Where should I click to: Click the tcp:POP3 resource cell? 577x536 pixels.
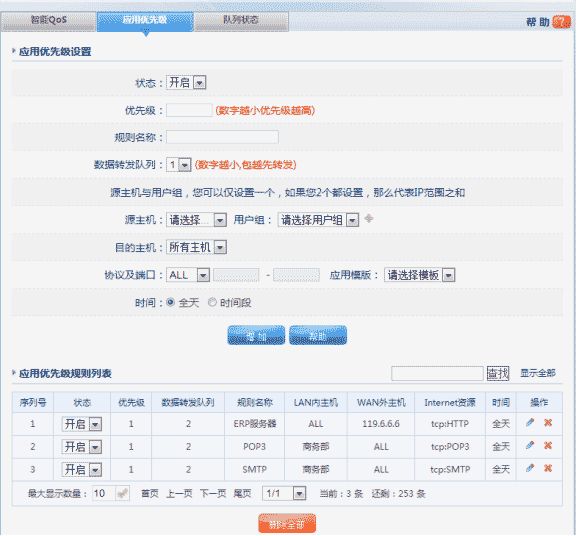[450, 447]
